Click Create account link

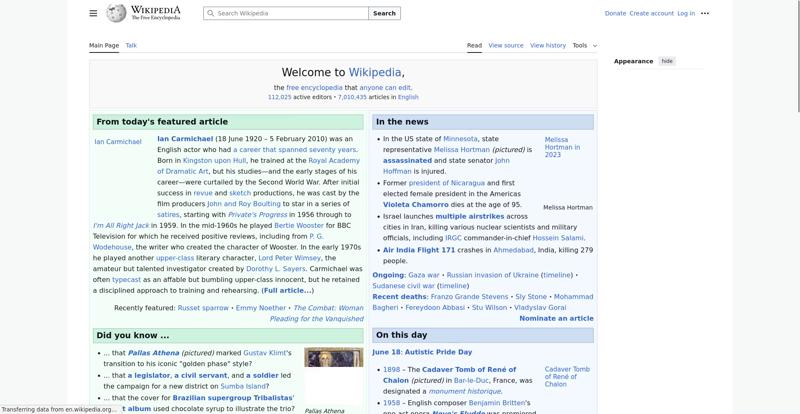[652, 13]
